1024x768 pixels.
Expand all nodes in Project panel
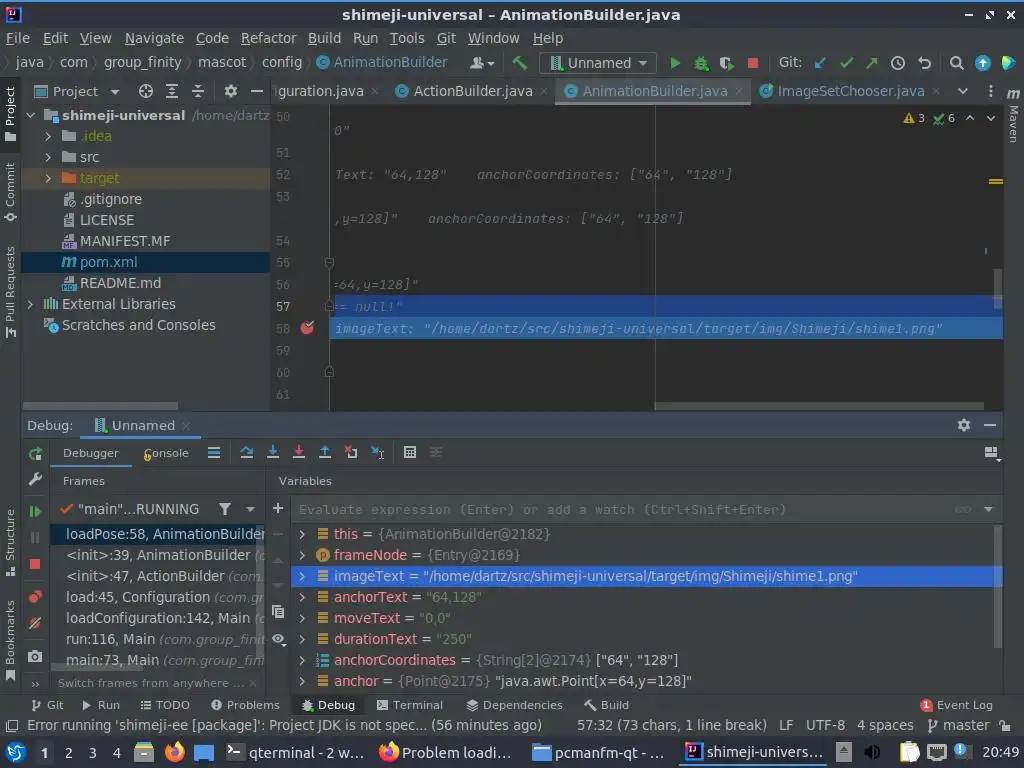pyautogui.click(x=172, y=91)
